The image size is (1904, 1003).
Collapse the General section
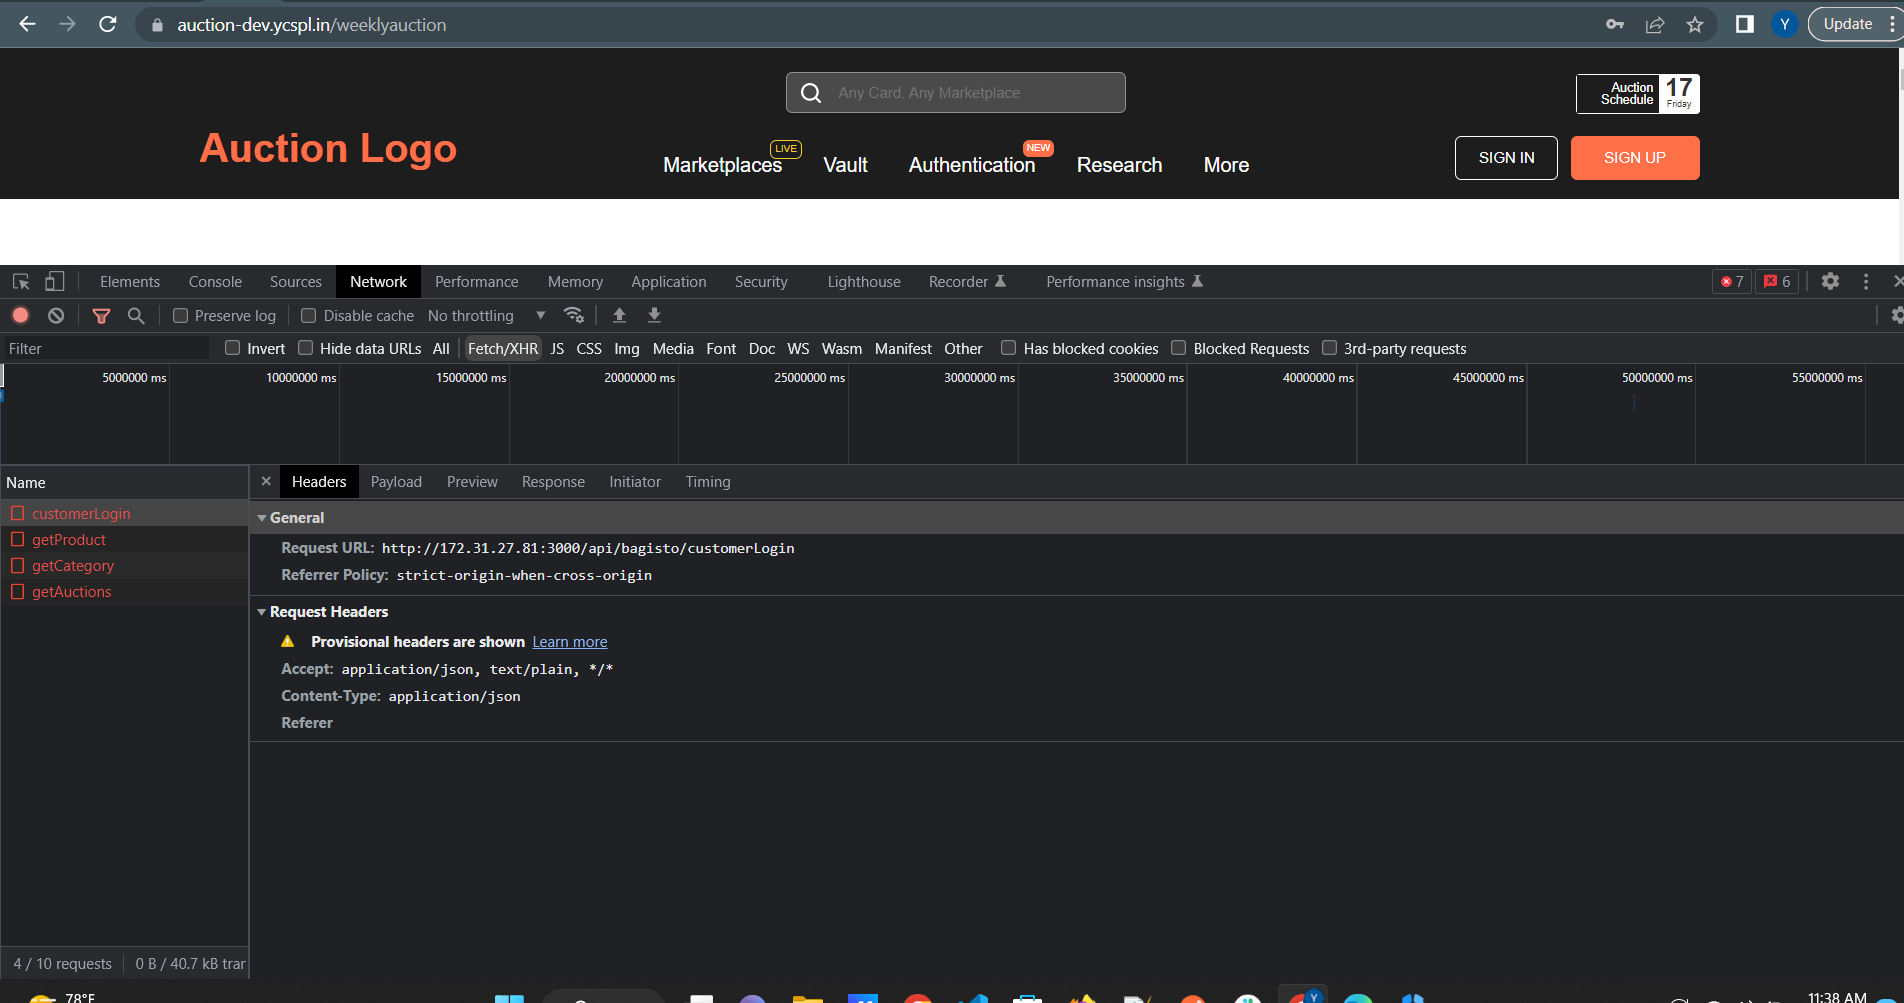262,518
